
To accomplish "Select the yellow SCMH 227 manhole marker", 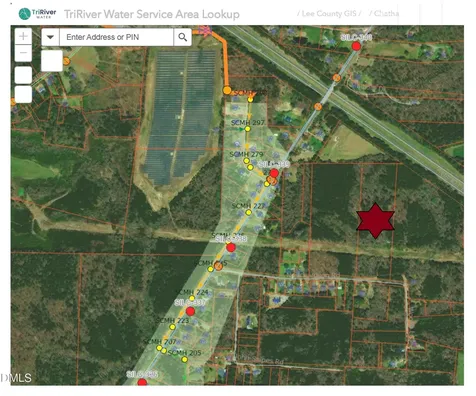I will pyautogui.click(x=248, y=212).
